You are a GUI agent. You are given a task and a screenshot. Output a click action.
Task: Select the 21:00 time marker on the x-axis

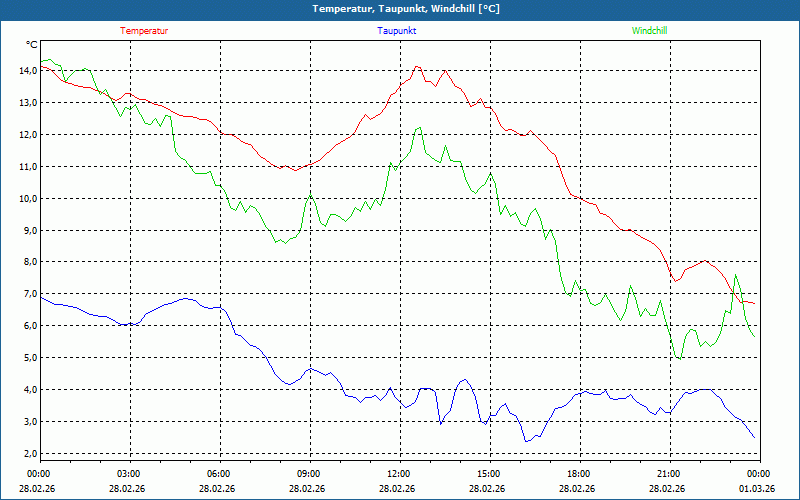(668, 473)
